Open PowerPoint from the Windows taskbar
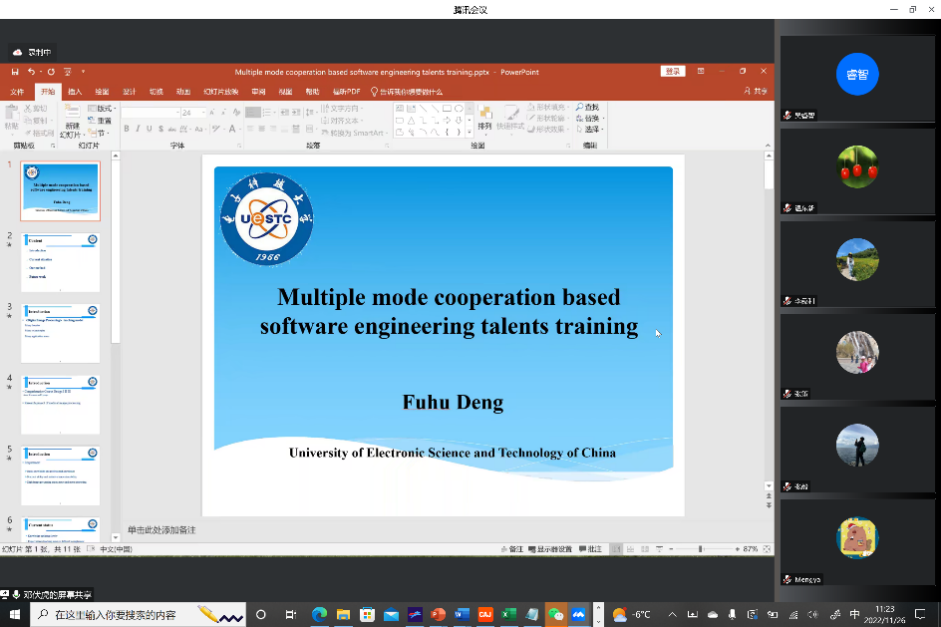 click(438, 614)
